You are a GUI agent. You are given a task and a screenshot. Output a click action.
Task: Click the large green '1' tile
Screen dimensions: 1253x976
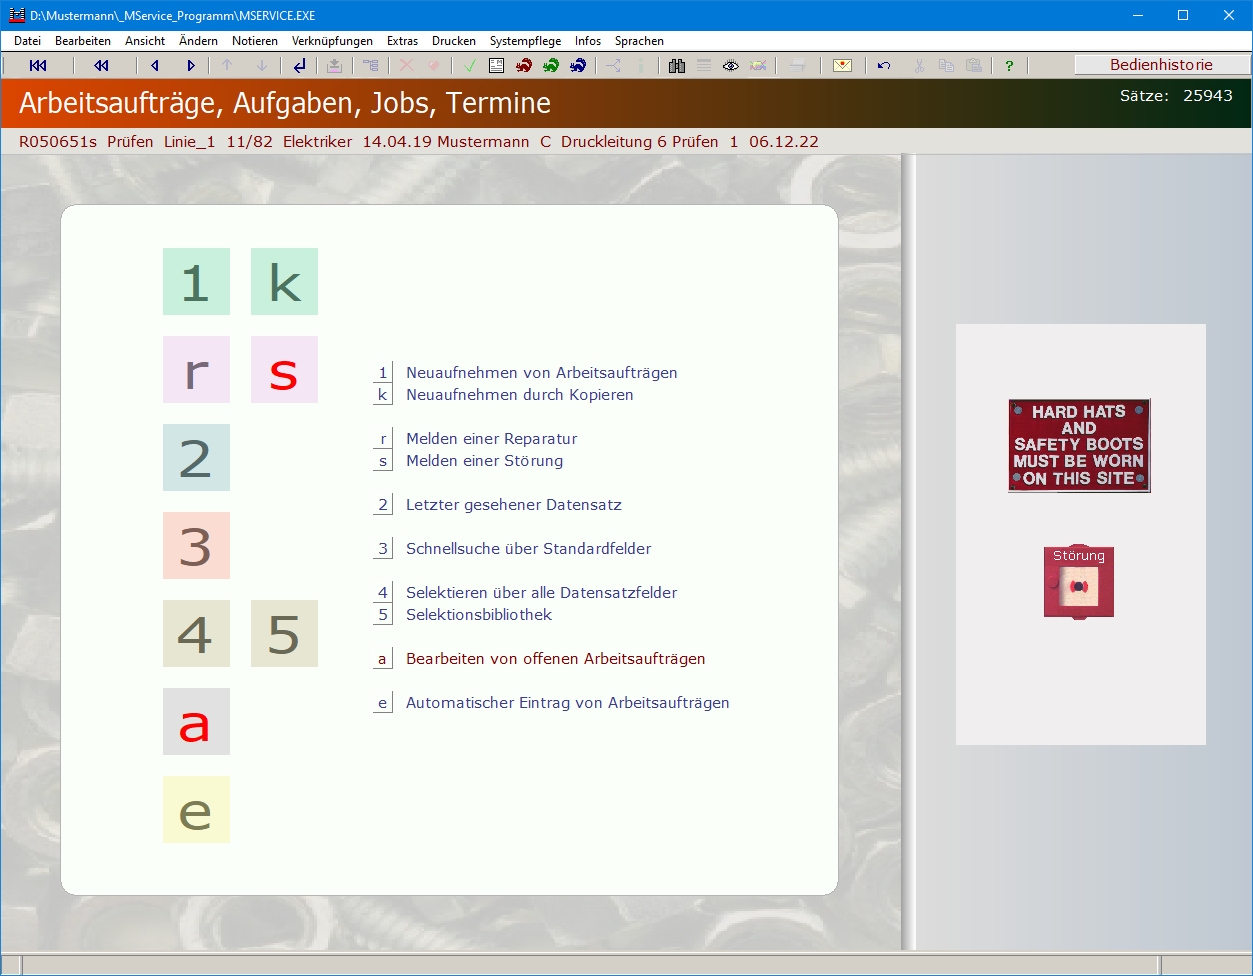(x=196, y=282)
